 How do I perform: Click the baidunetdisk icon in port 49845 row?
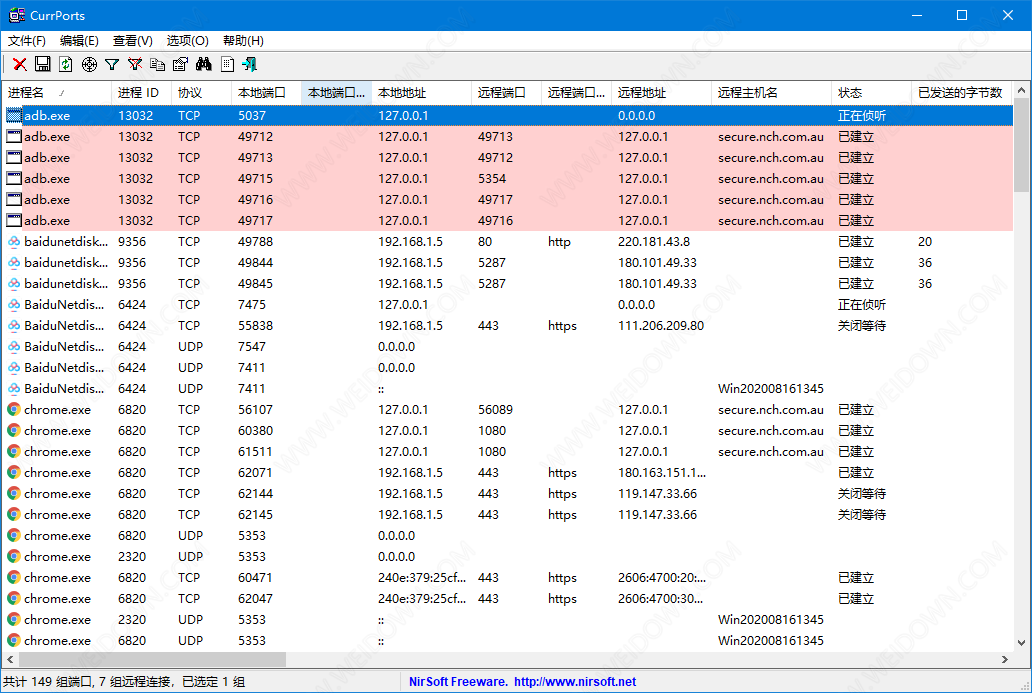[x=14, y=284]
